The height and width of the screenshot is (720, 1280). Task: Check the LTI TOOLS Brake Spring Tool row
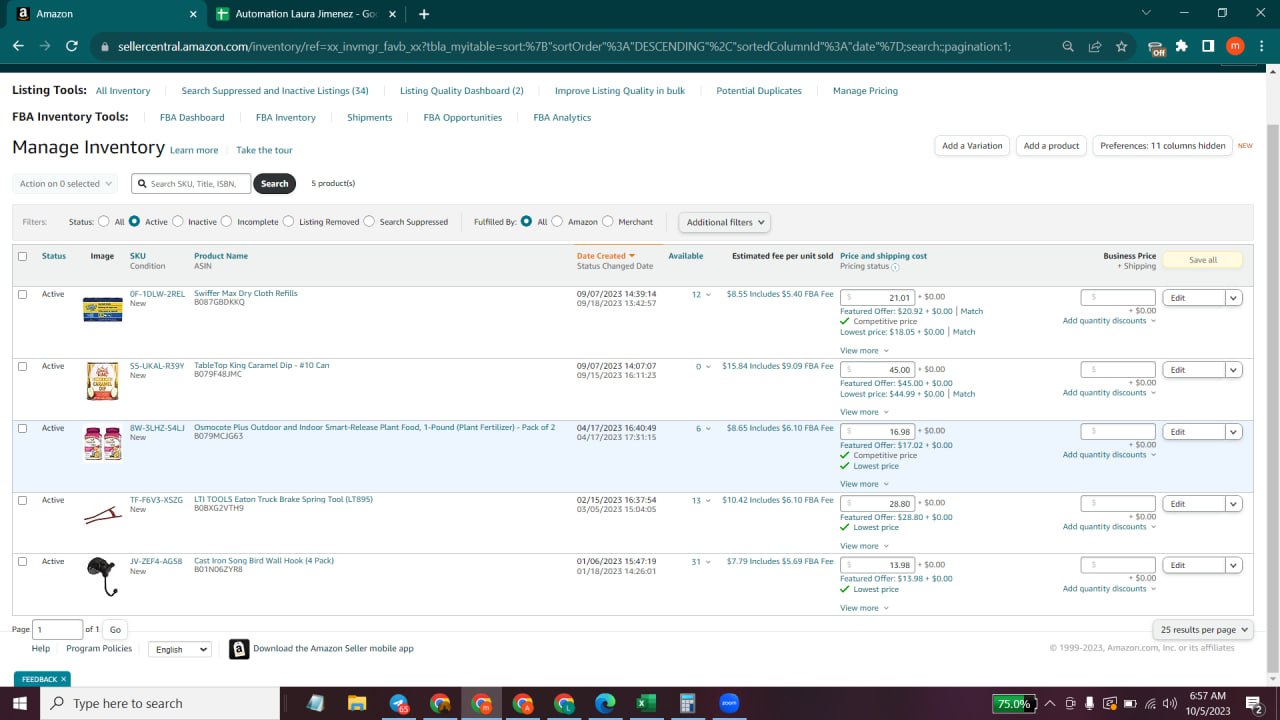(x=23, y=500)
